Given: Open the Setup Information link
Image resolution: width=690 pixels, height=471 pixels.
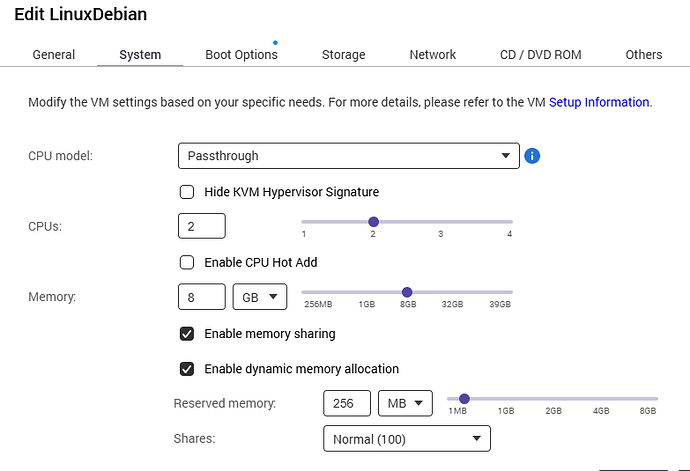Looking at the screenshot, I should pos(599,102).
